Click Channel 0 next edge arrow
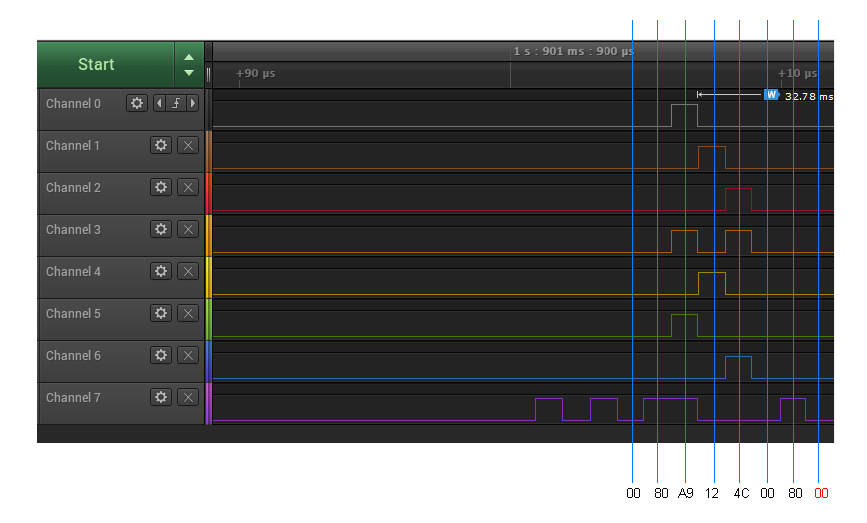 coord(192,103)
